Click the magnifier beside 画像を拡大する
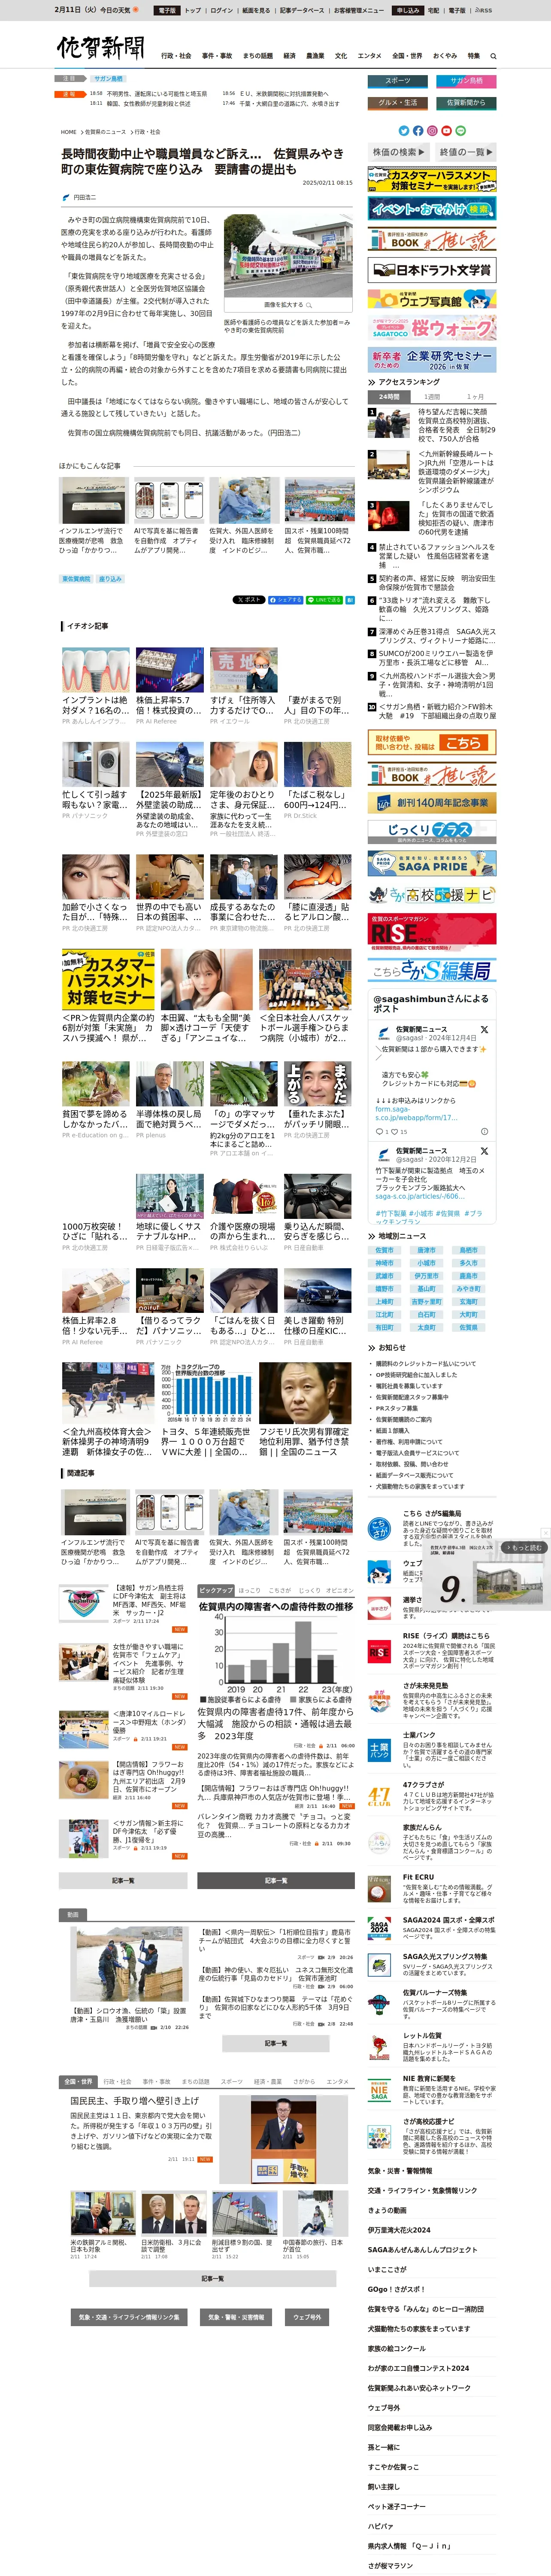Image resolution: width=551 pixels, height=2576 pixels. (x=309, y=304)
